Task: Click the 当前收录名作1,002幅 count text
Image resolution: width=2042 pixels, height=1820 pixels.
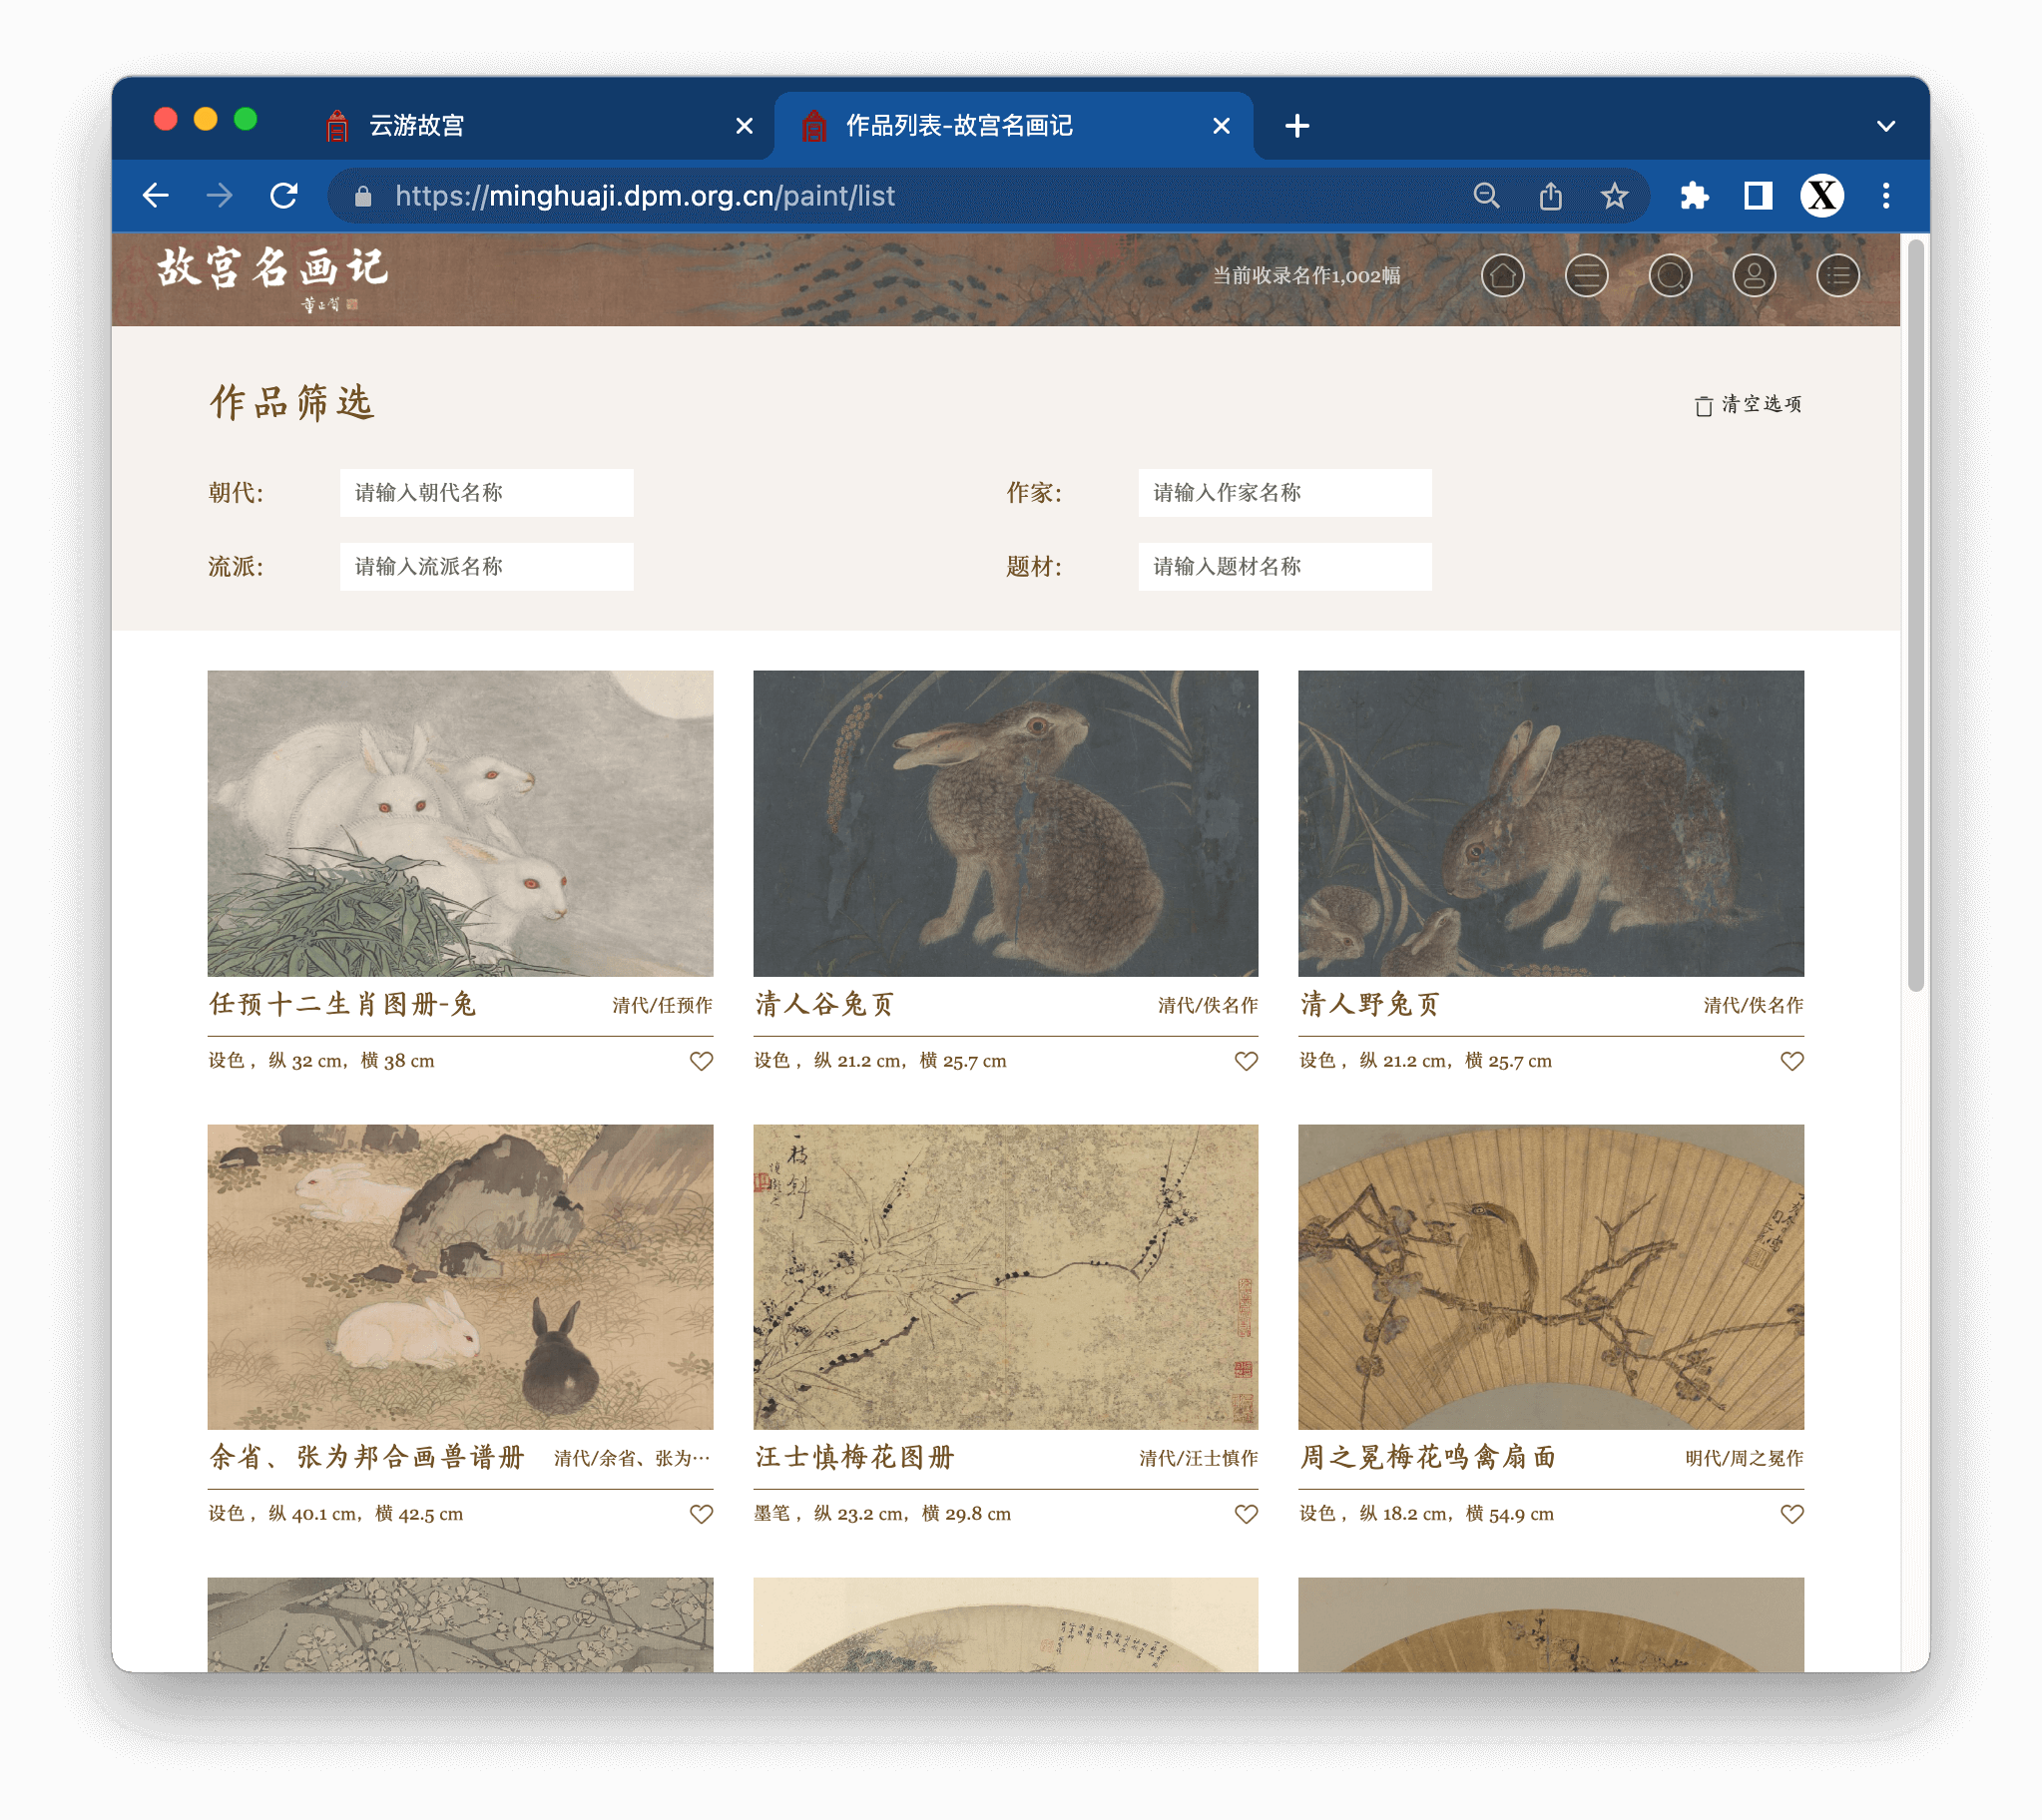Action: pyautogui.click(x=1306, y=276)
